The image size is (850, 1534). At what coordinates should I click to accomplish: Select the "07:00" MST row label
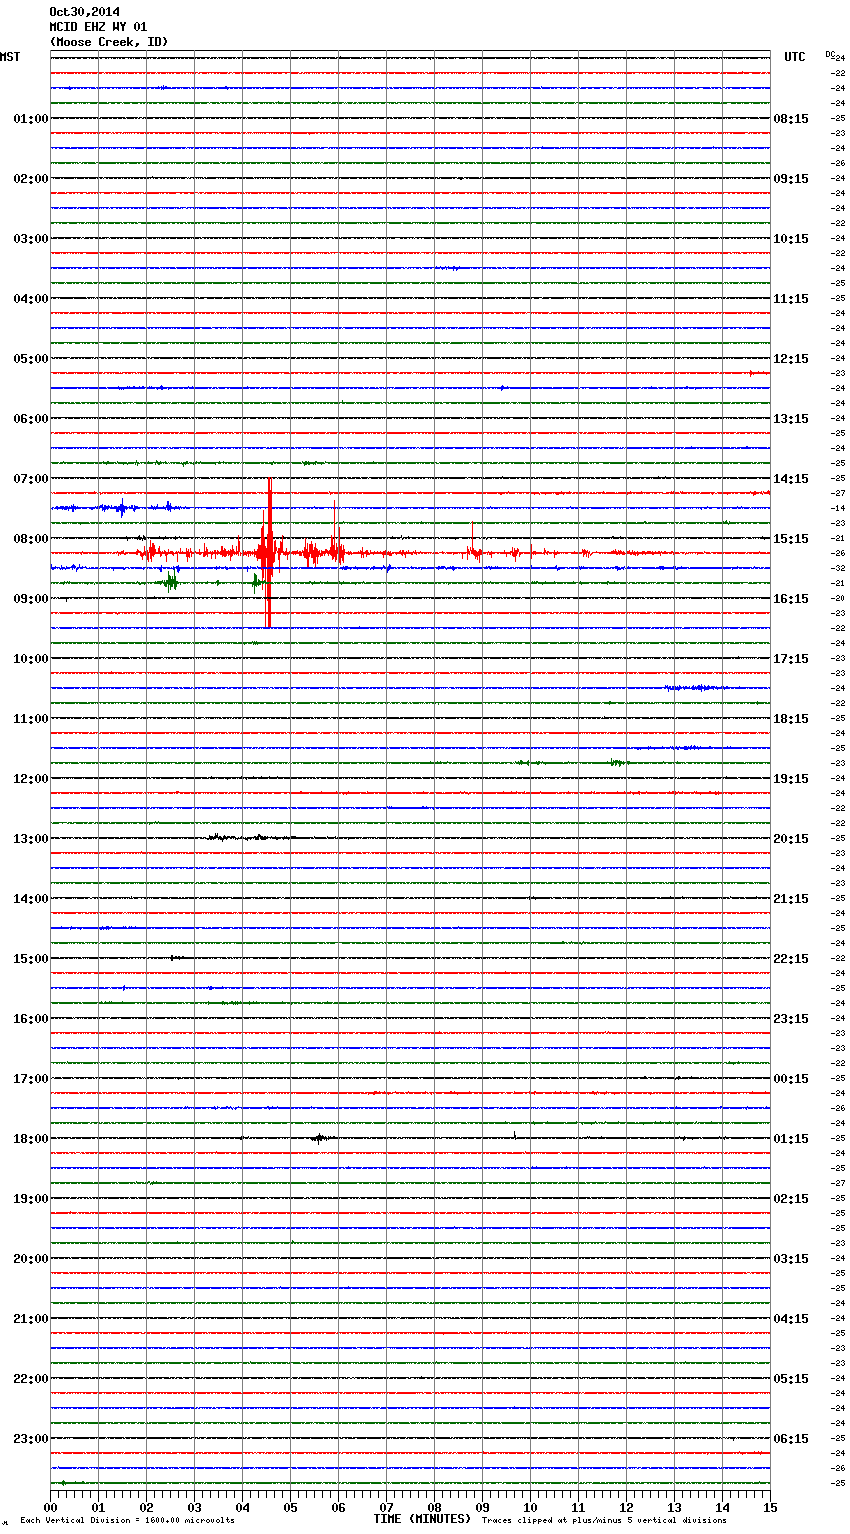pos(31,479)
